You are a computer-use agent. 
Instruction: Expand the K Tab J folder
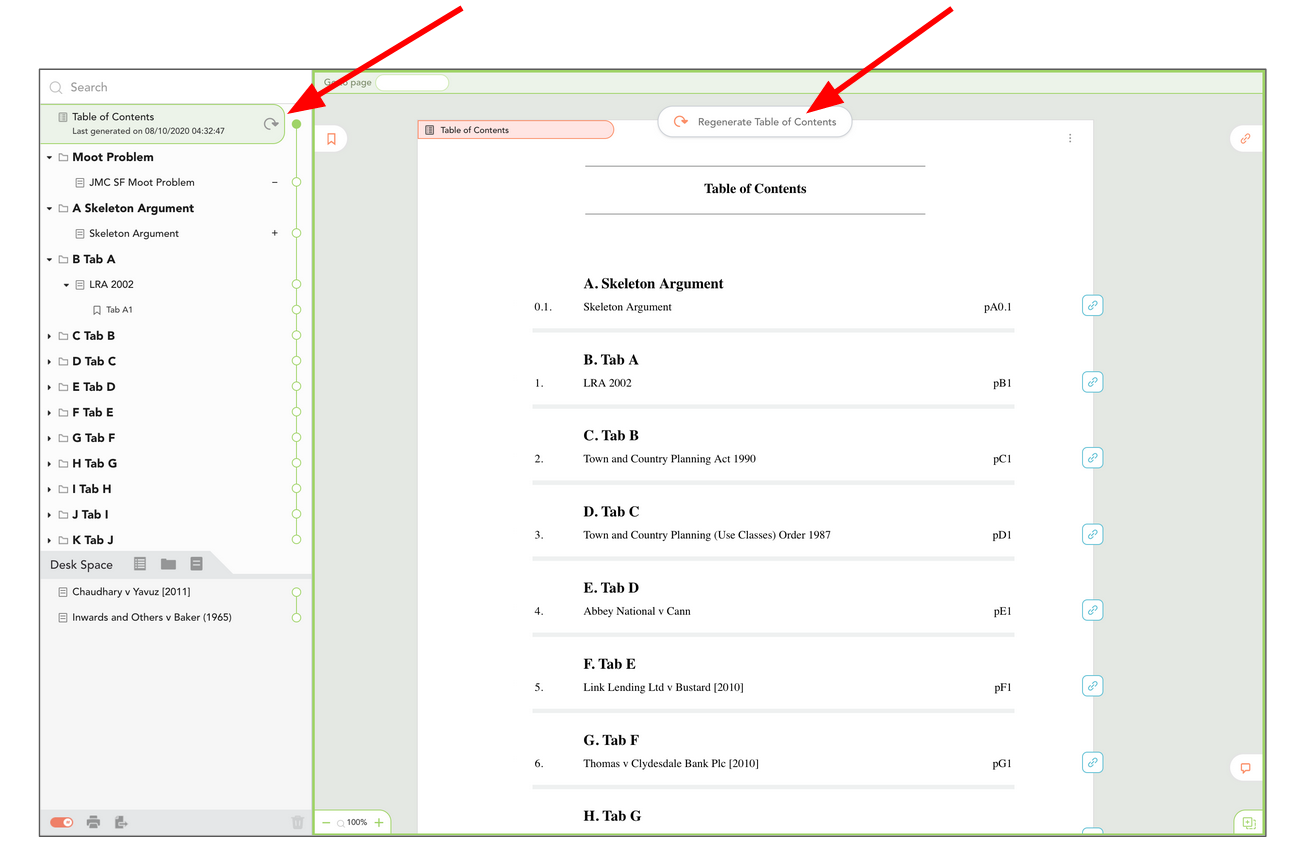click(50, 540)
